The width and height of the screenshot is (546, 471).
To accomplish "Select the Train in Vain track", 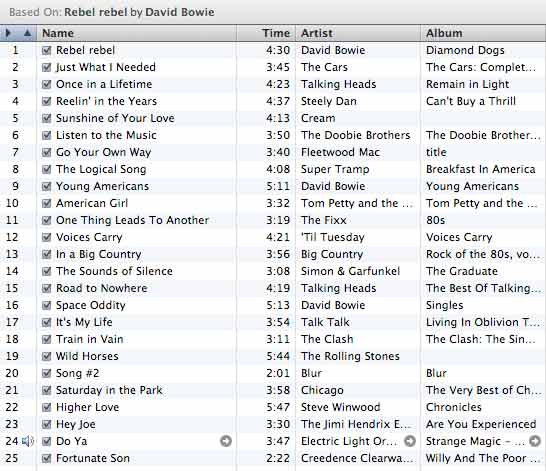I will (89, 339).
